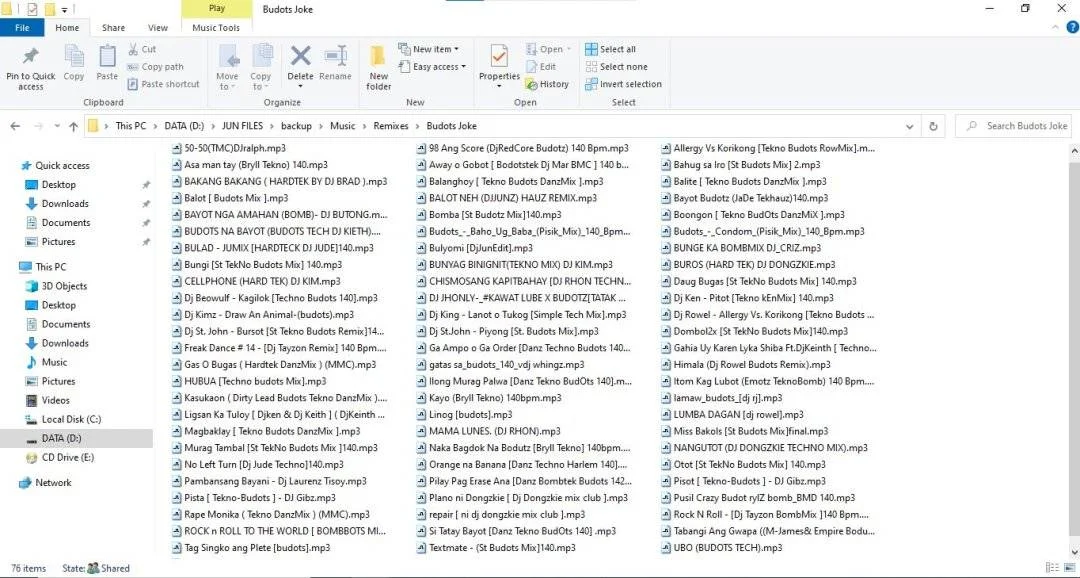Switch to large icons view in status bar
The width and height of the screenshot is (1080, 578).
[1070, 568]
